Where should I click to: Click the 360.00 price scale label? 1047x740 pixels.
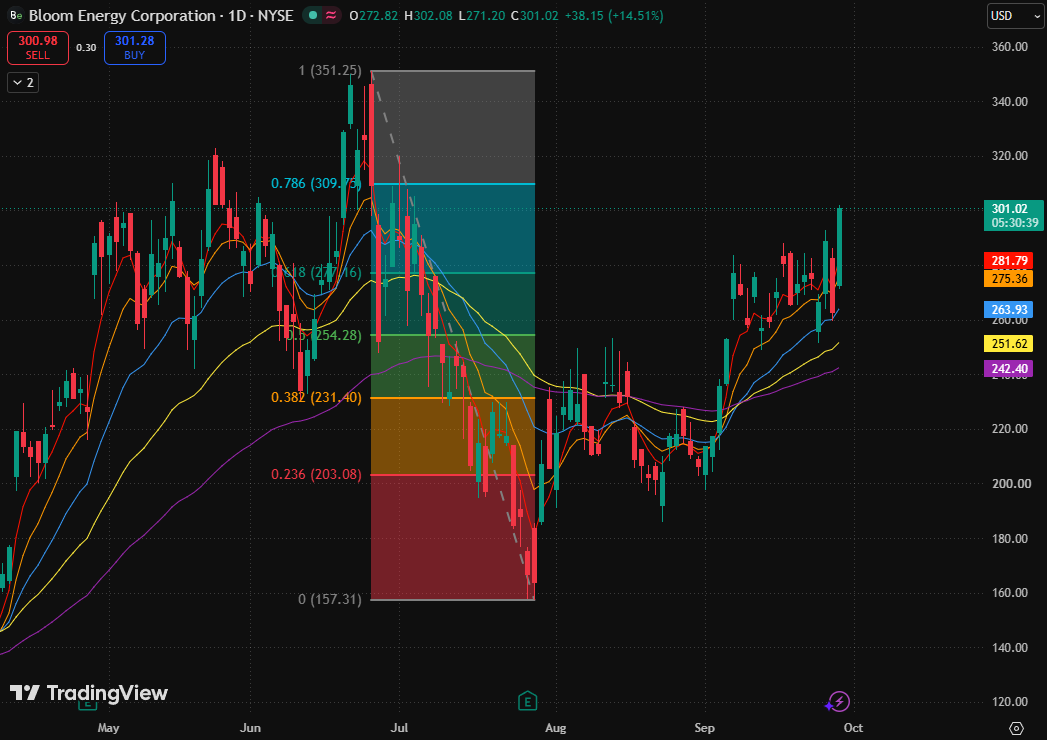pyautogui.click(x=1010, y=47)
